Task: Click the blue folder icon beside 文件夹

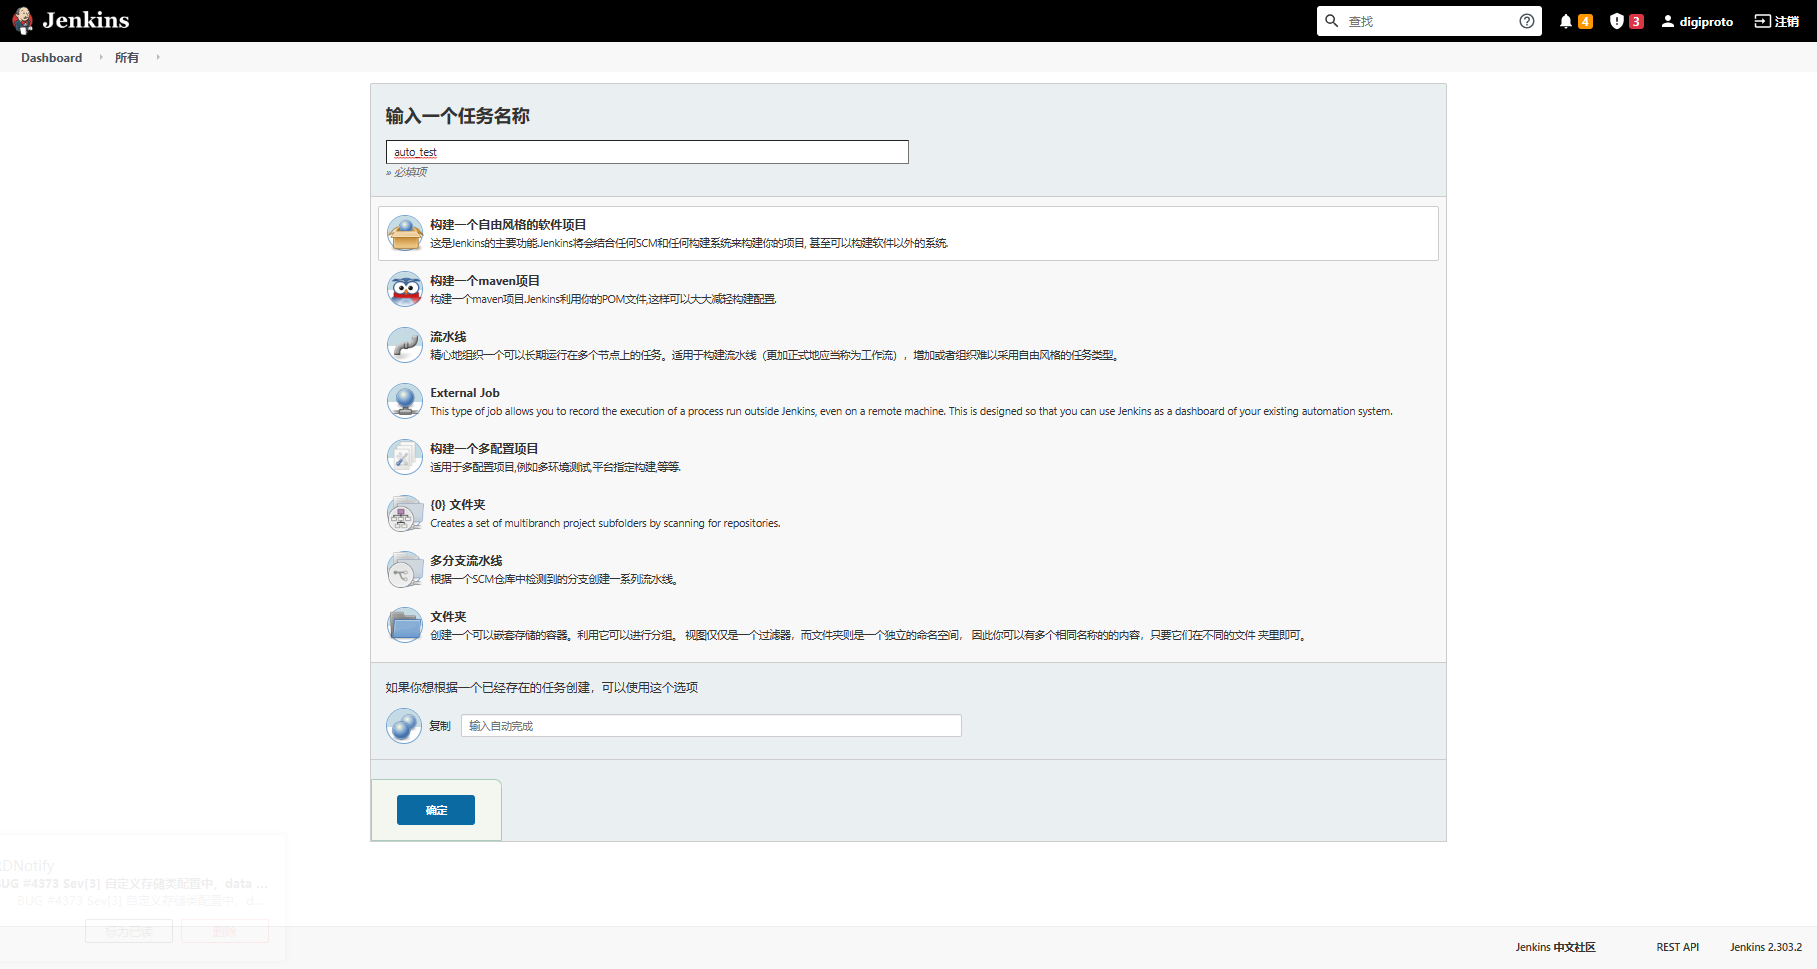Action: tap(404, 623)
